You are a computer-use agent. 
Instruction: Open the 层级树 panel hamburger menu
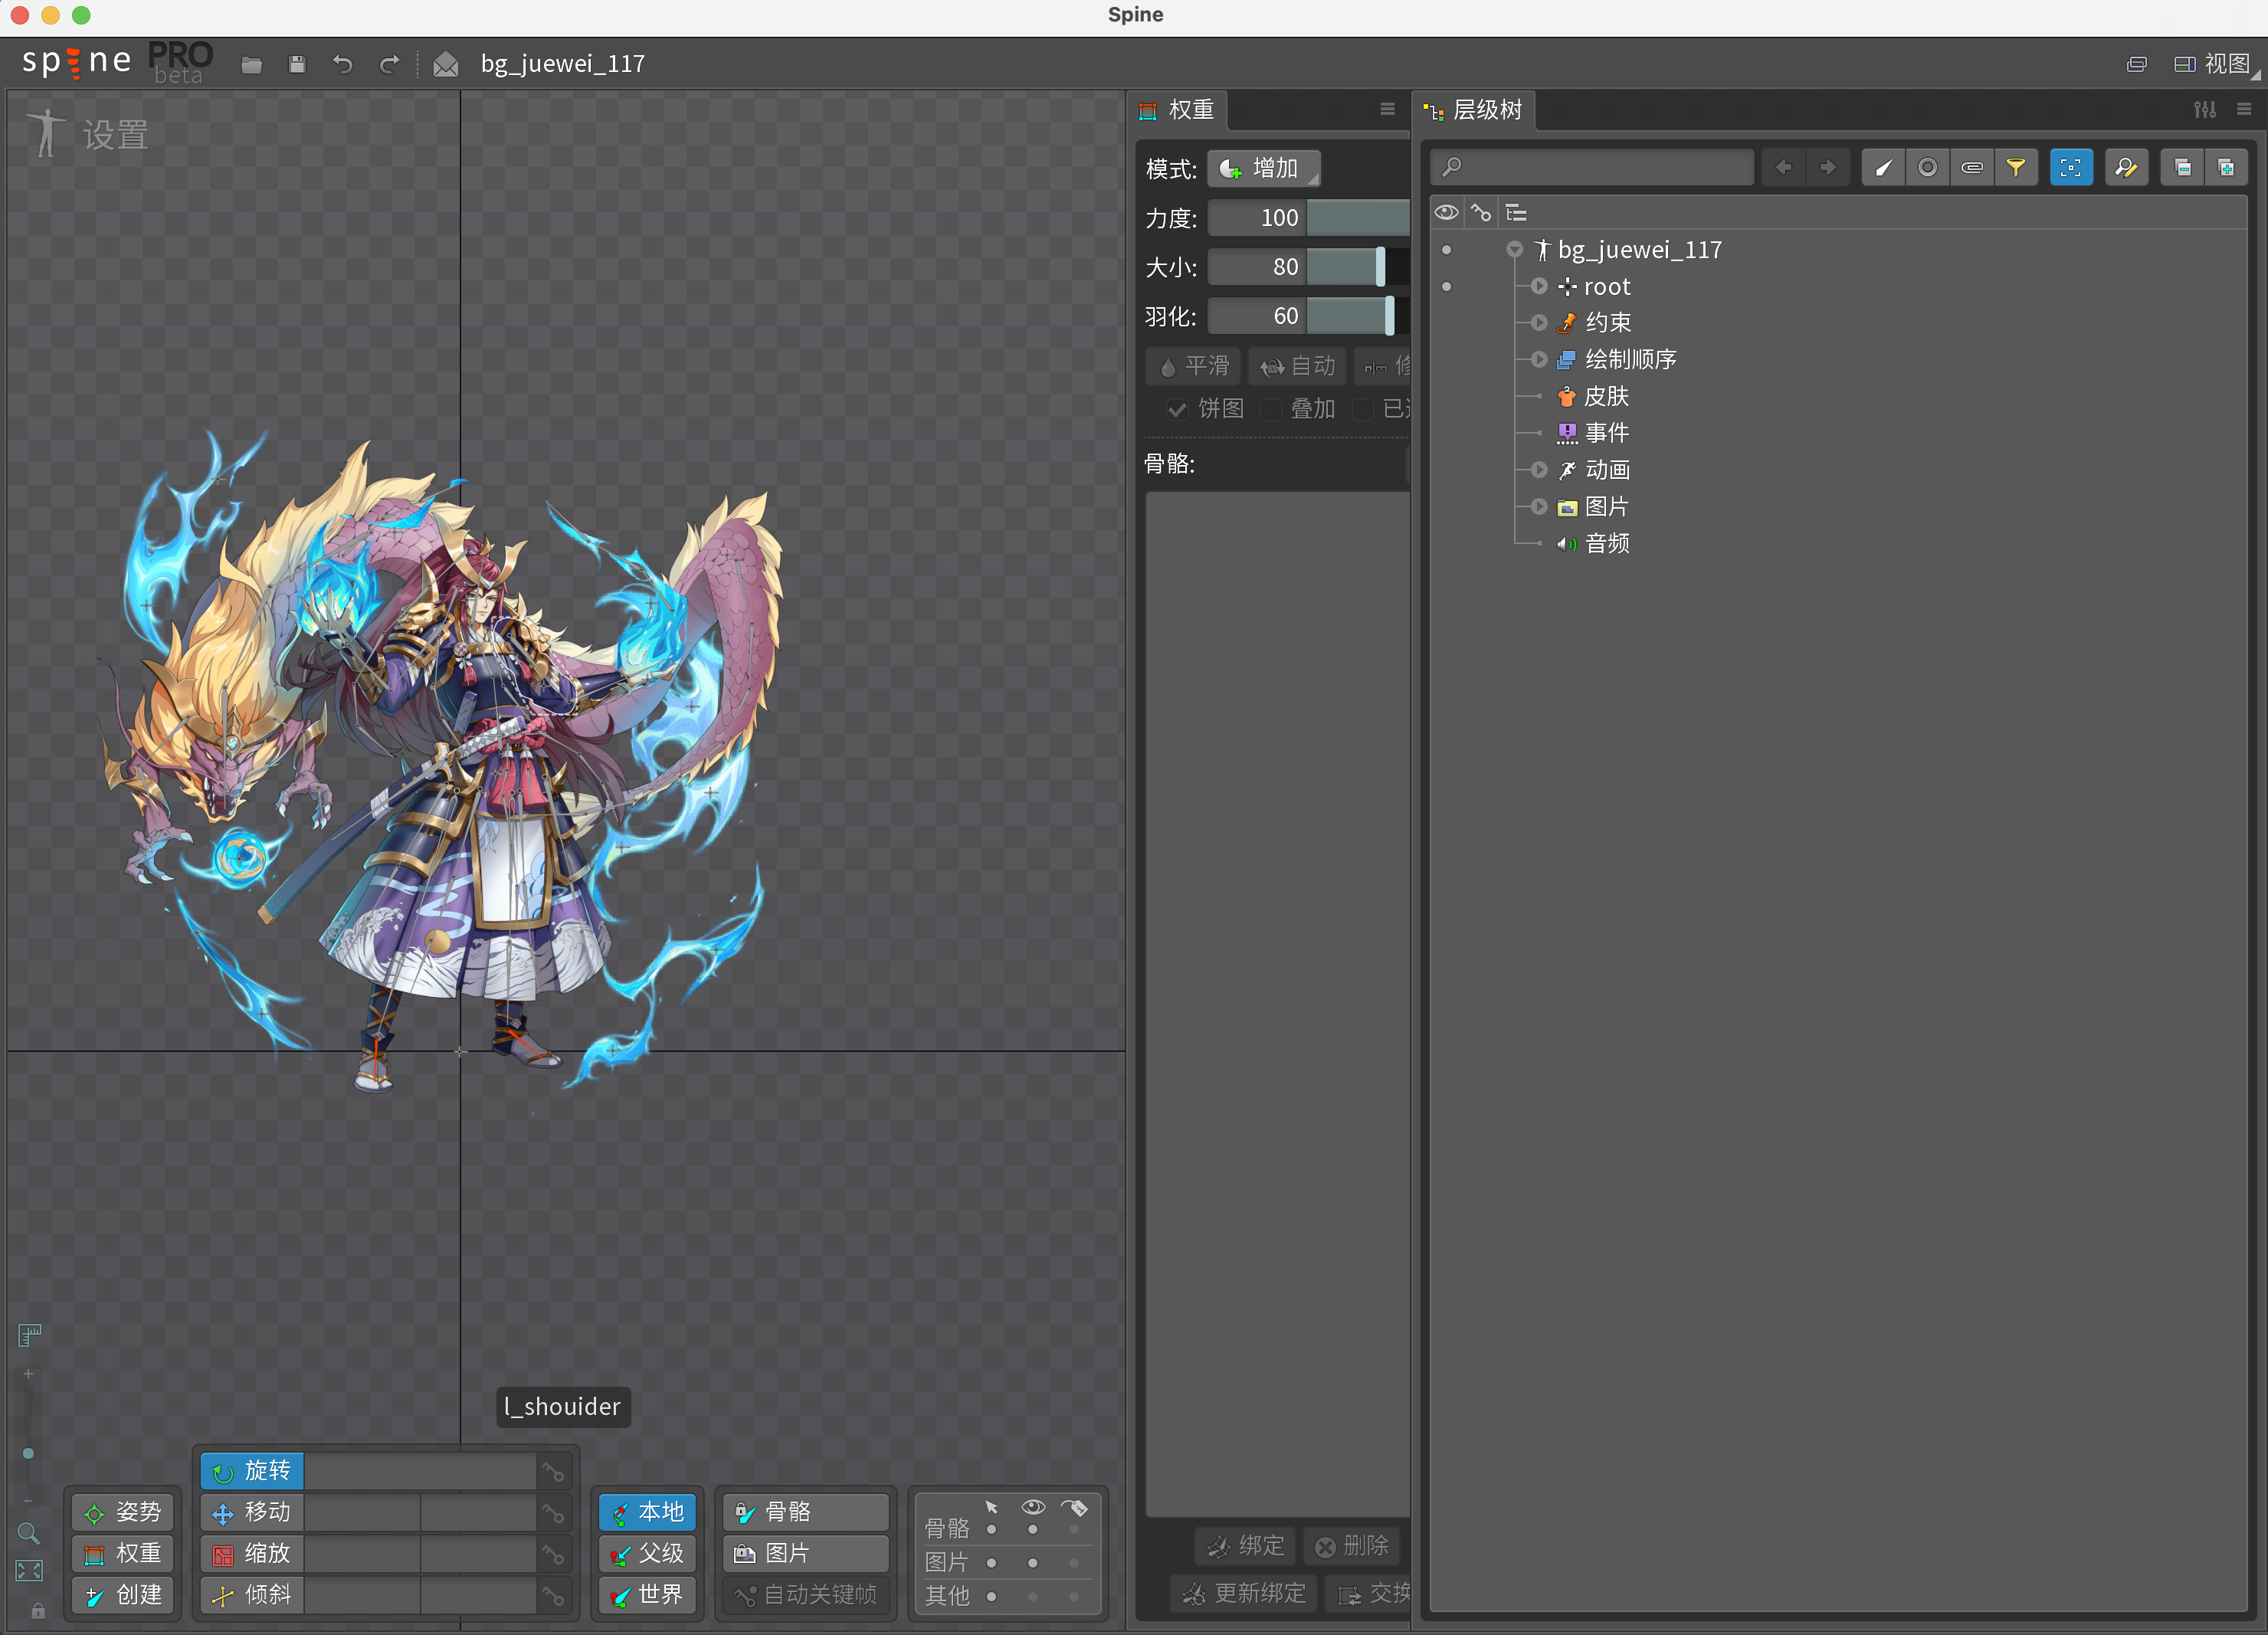tap(2244, 110)
